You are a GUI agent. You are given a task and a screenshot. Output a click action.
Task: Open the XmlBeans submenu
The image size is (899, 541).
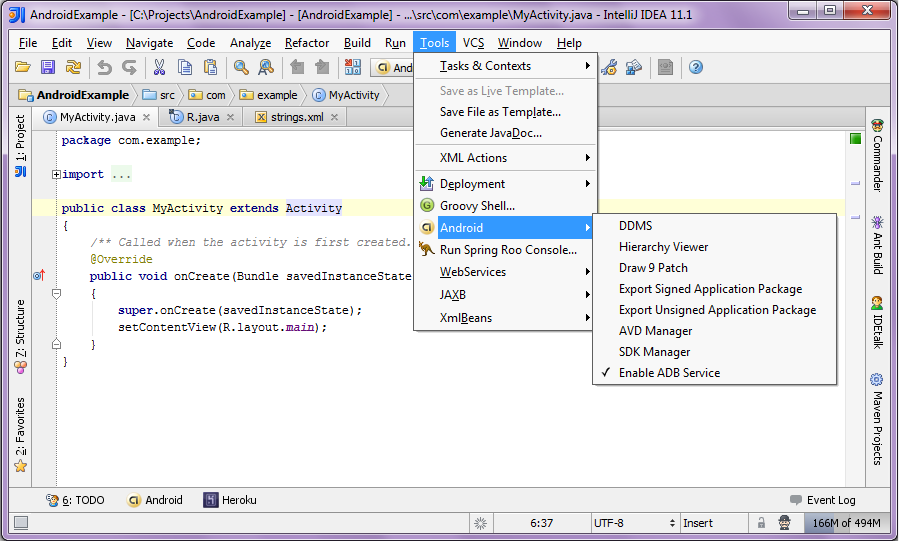505,318
